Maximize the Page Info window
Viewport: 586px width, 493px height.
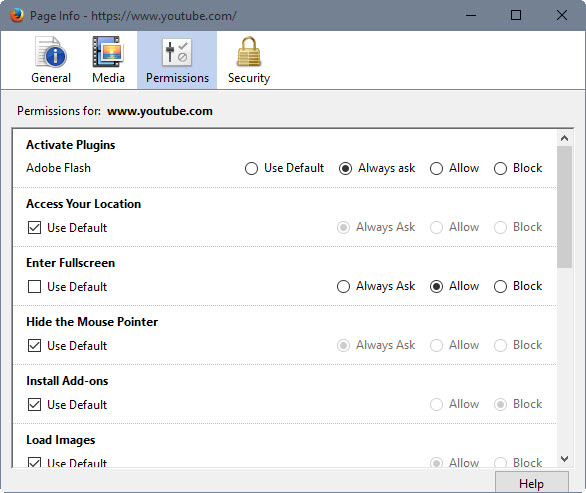516,15
